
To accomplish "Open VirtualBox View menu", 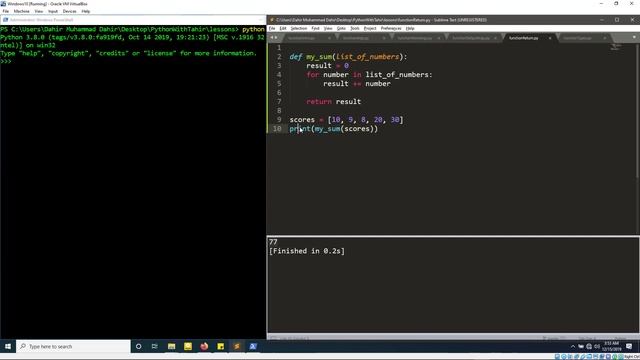I will (x=38, y=11).
